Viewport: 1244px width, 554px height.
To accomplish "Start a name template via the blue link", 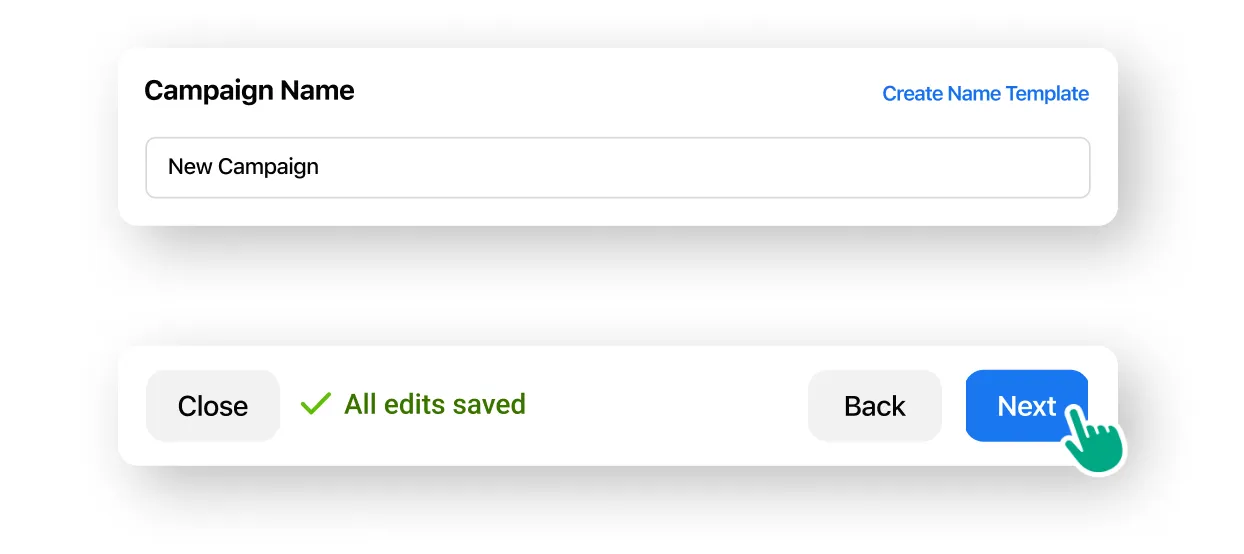I will 985,94.
